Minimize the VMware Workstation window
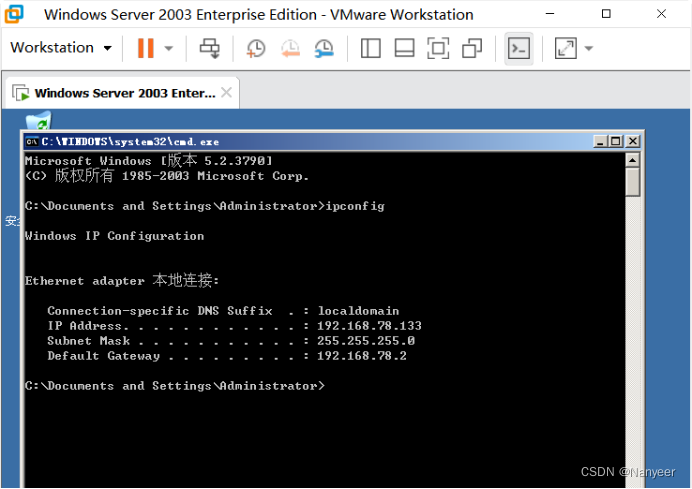The width and height of the screenshot is (692, 489). pyautogui.click(x=550, y=14)
